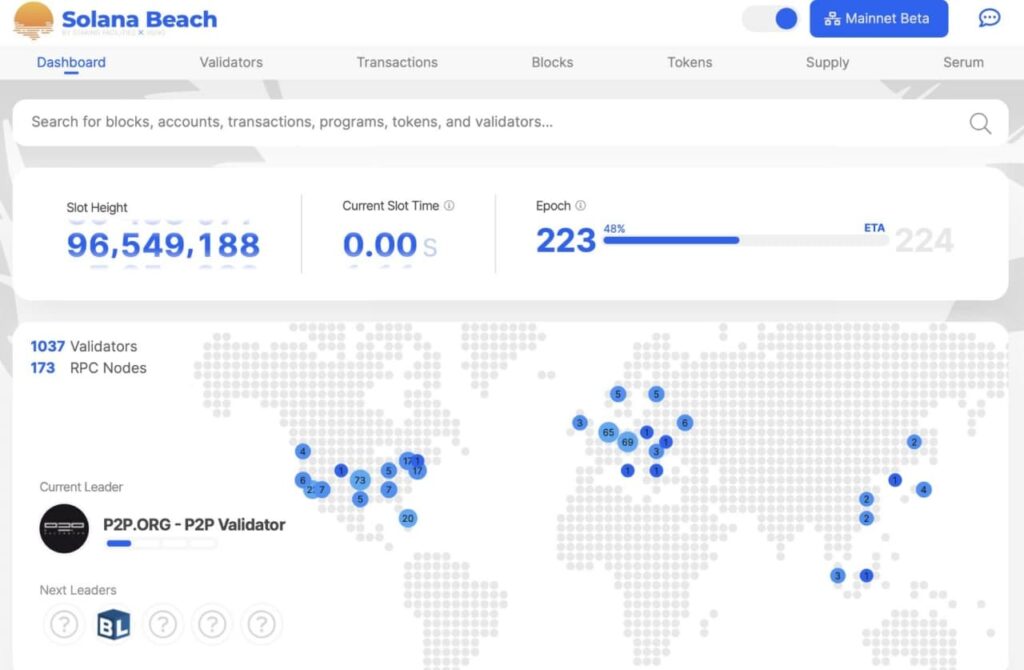This screenshot has width=1024, height=670.
Task: Open the Transactions tab
Action: pyautogui.click(x=397, y=62)
